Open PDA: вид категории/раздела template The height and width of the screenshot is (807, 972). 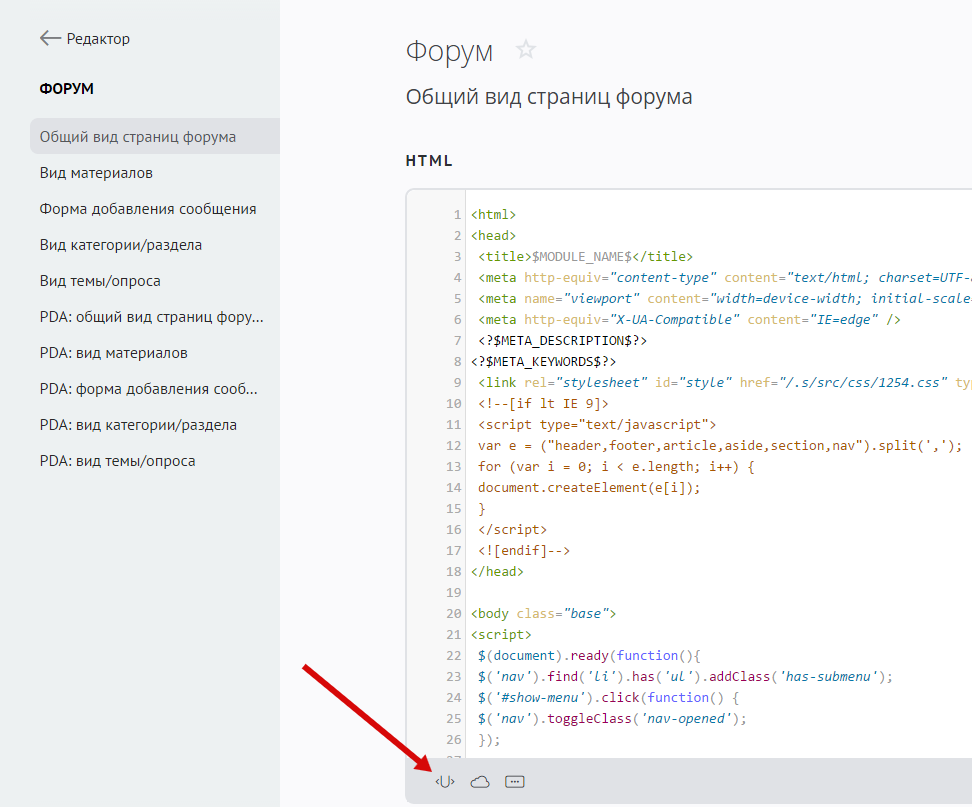point(138,425)
